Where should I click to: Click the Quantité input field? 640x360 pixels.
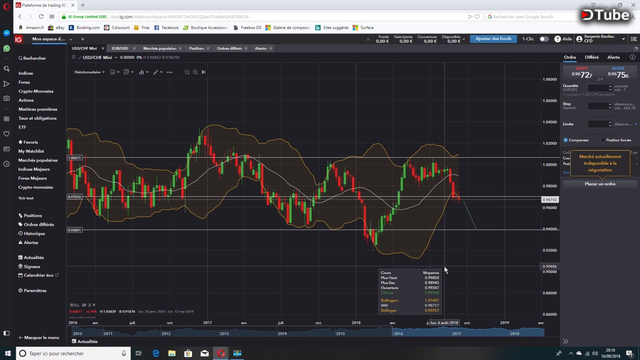click(x=599, y=88)
